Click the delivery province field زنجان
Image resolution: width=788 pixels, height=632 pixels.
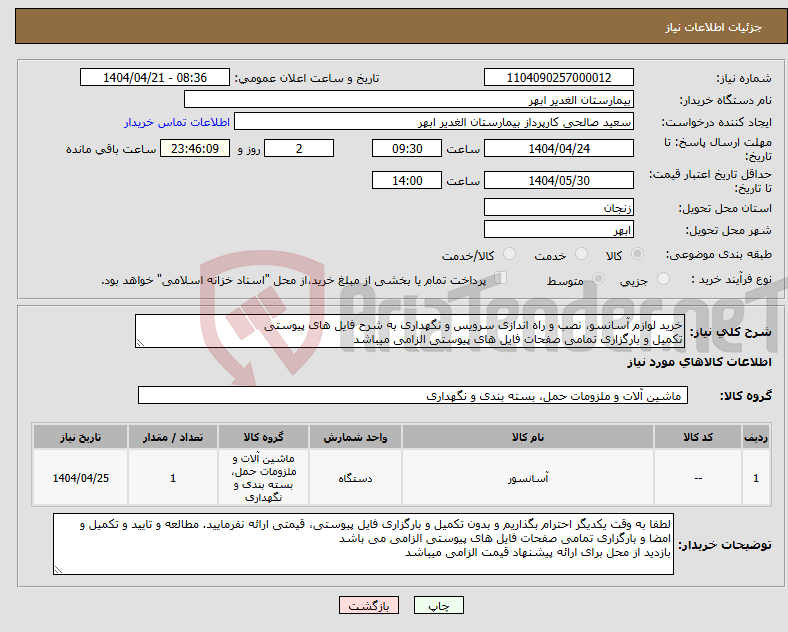559,207
